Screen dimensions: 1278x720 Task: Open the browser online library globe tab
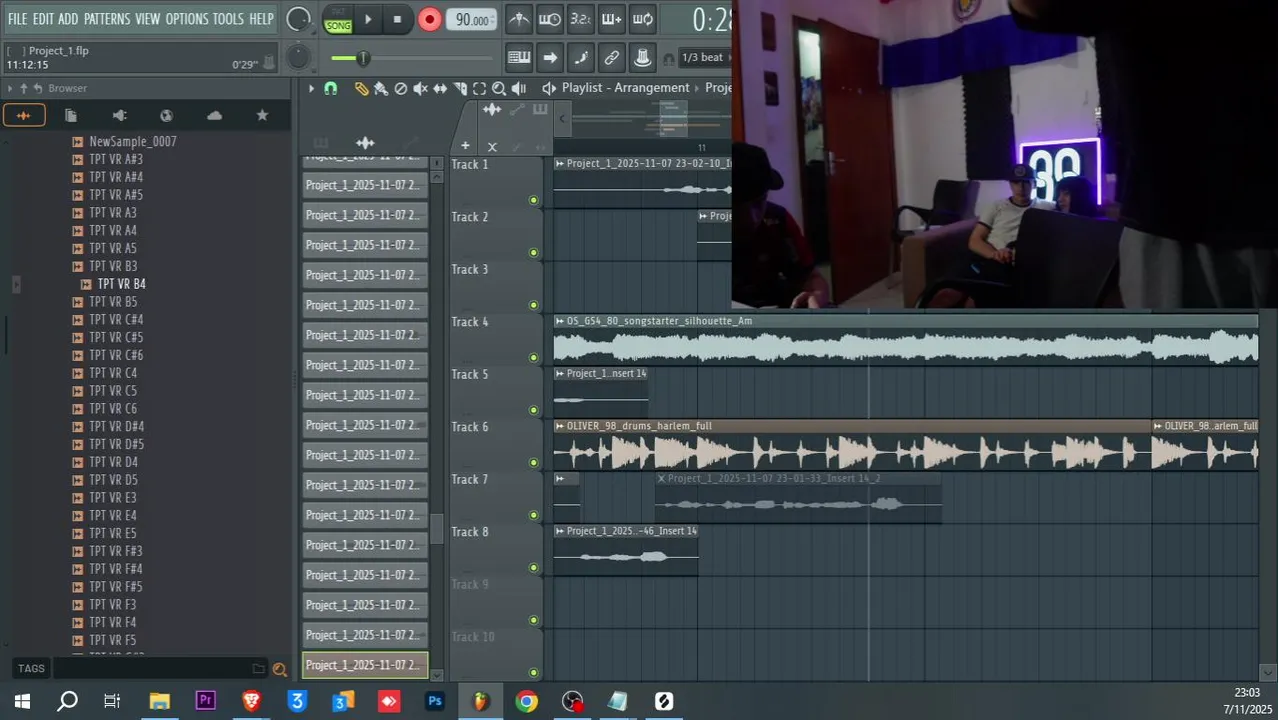coord(166,115)
